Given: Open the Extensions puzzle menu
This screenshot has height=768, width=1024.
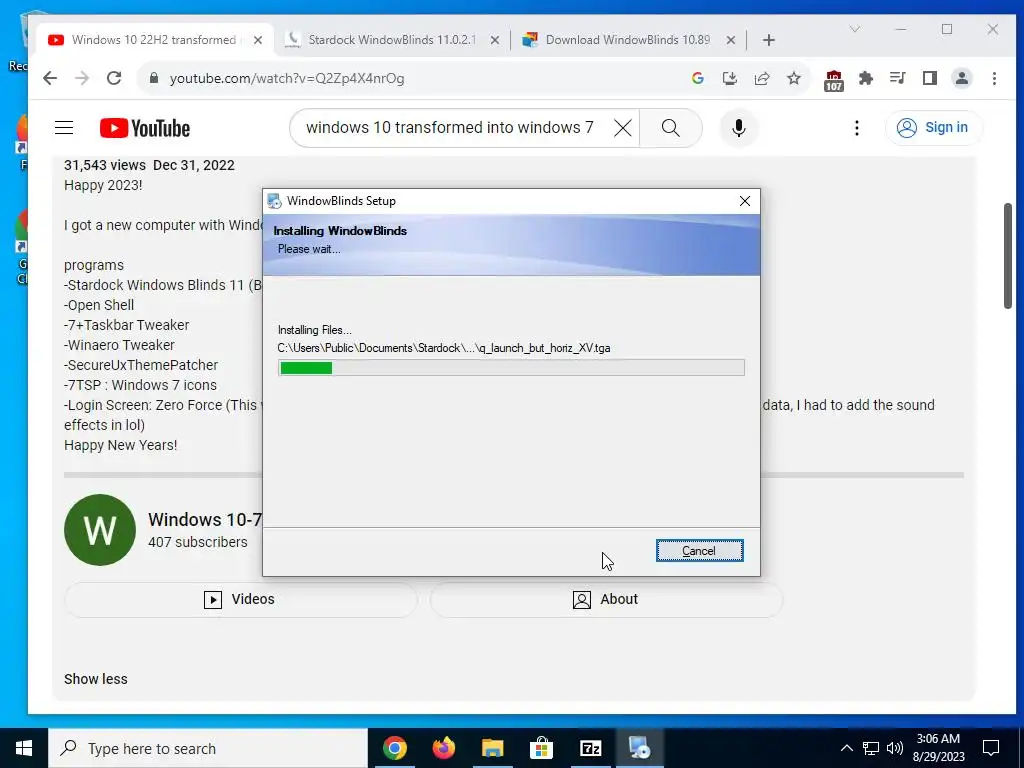Looking at the screenshot, I should pyautogui.click(x=866, y=78).
